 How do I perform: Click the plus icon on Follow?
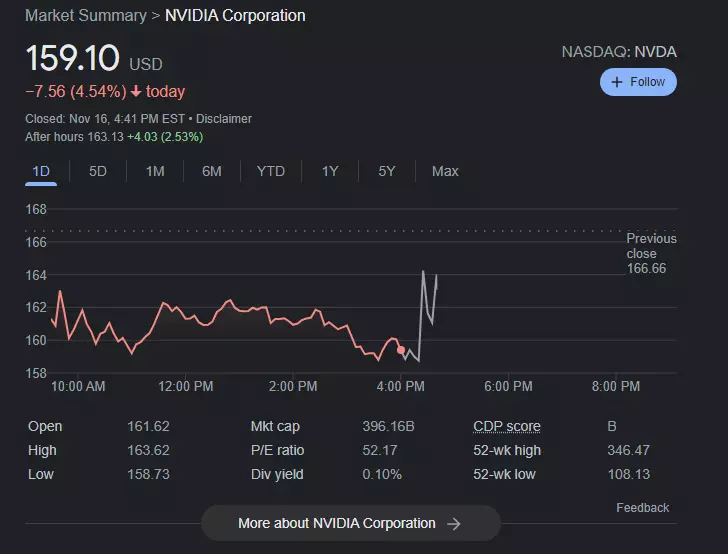pos(617,82)
